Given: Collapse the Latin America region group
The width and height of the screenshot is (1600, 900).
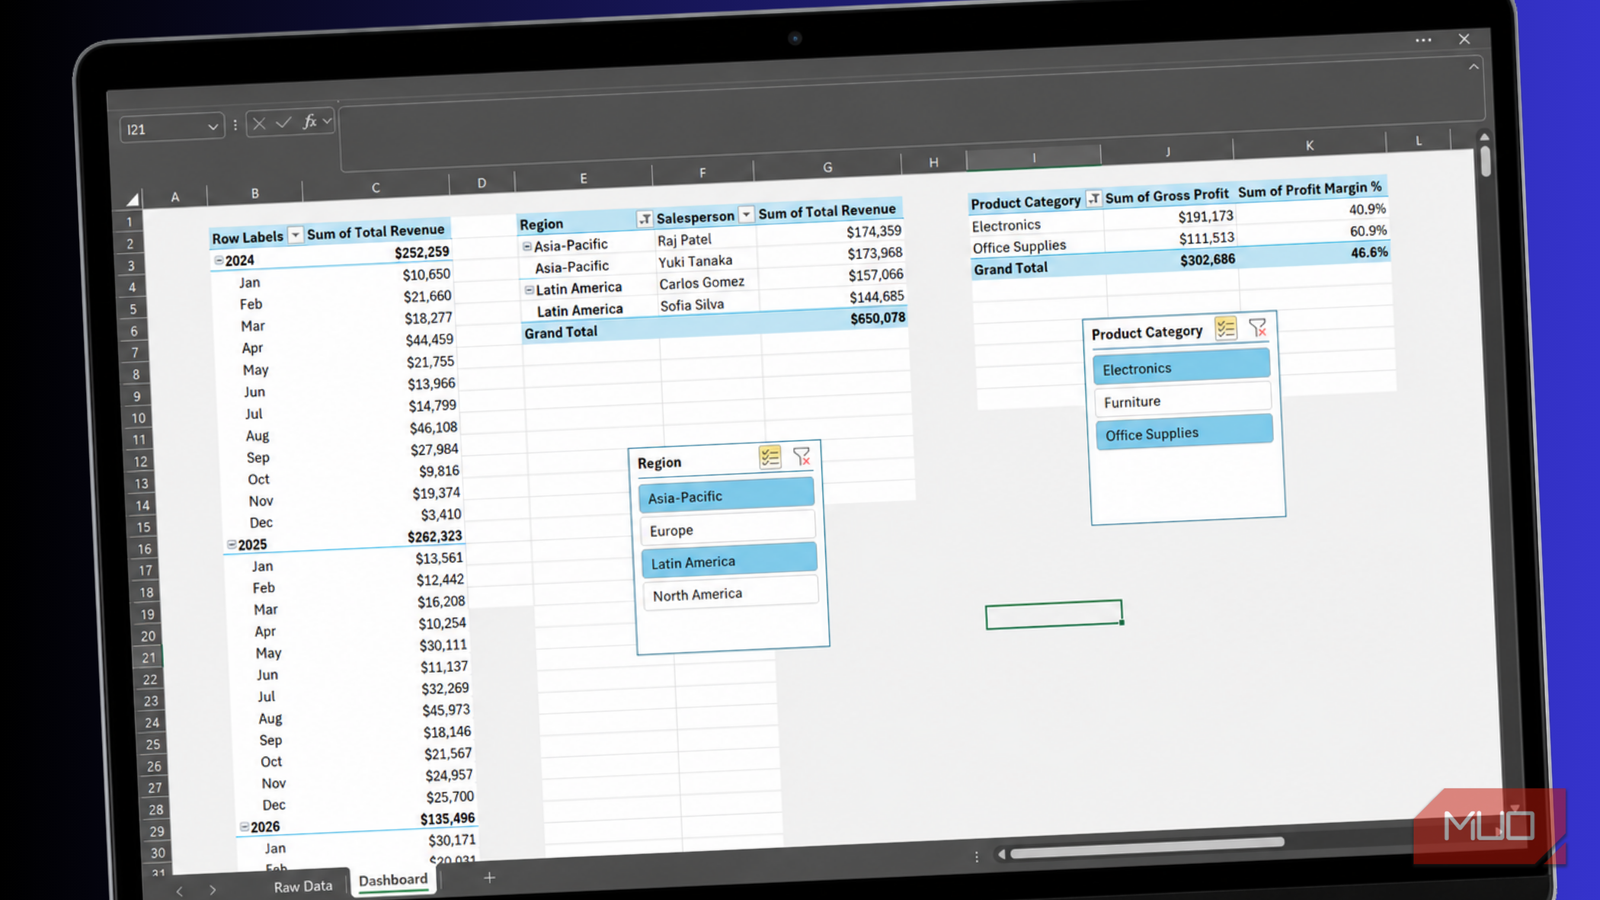Looking at the screenshot, I should click(529, 290).
